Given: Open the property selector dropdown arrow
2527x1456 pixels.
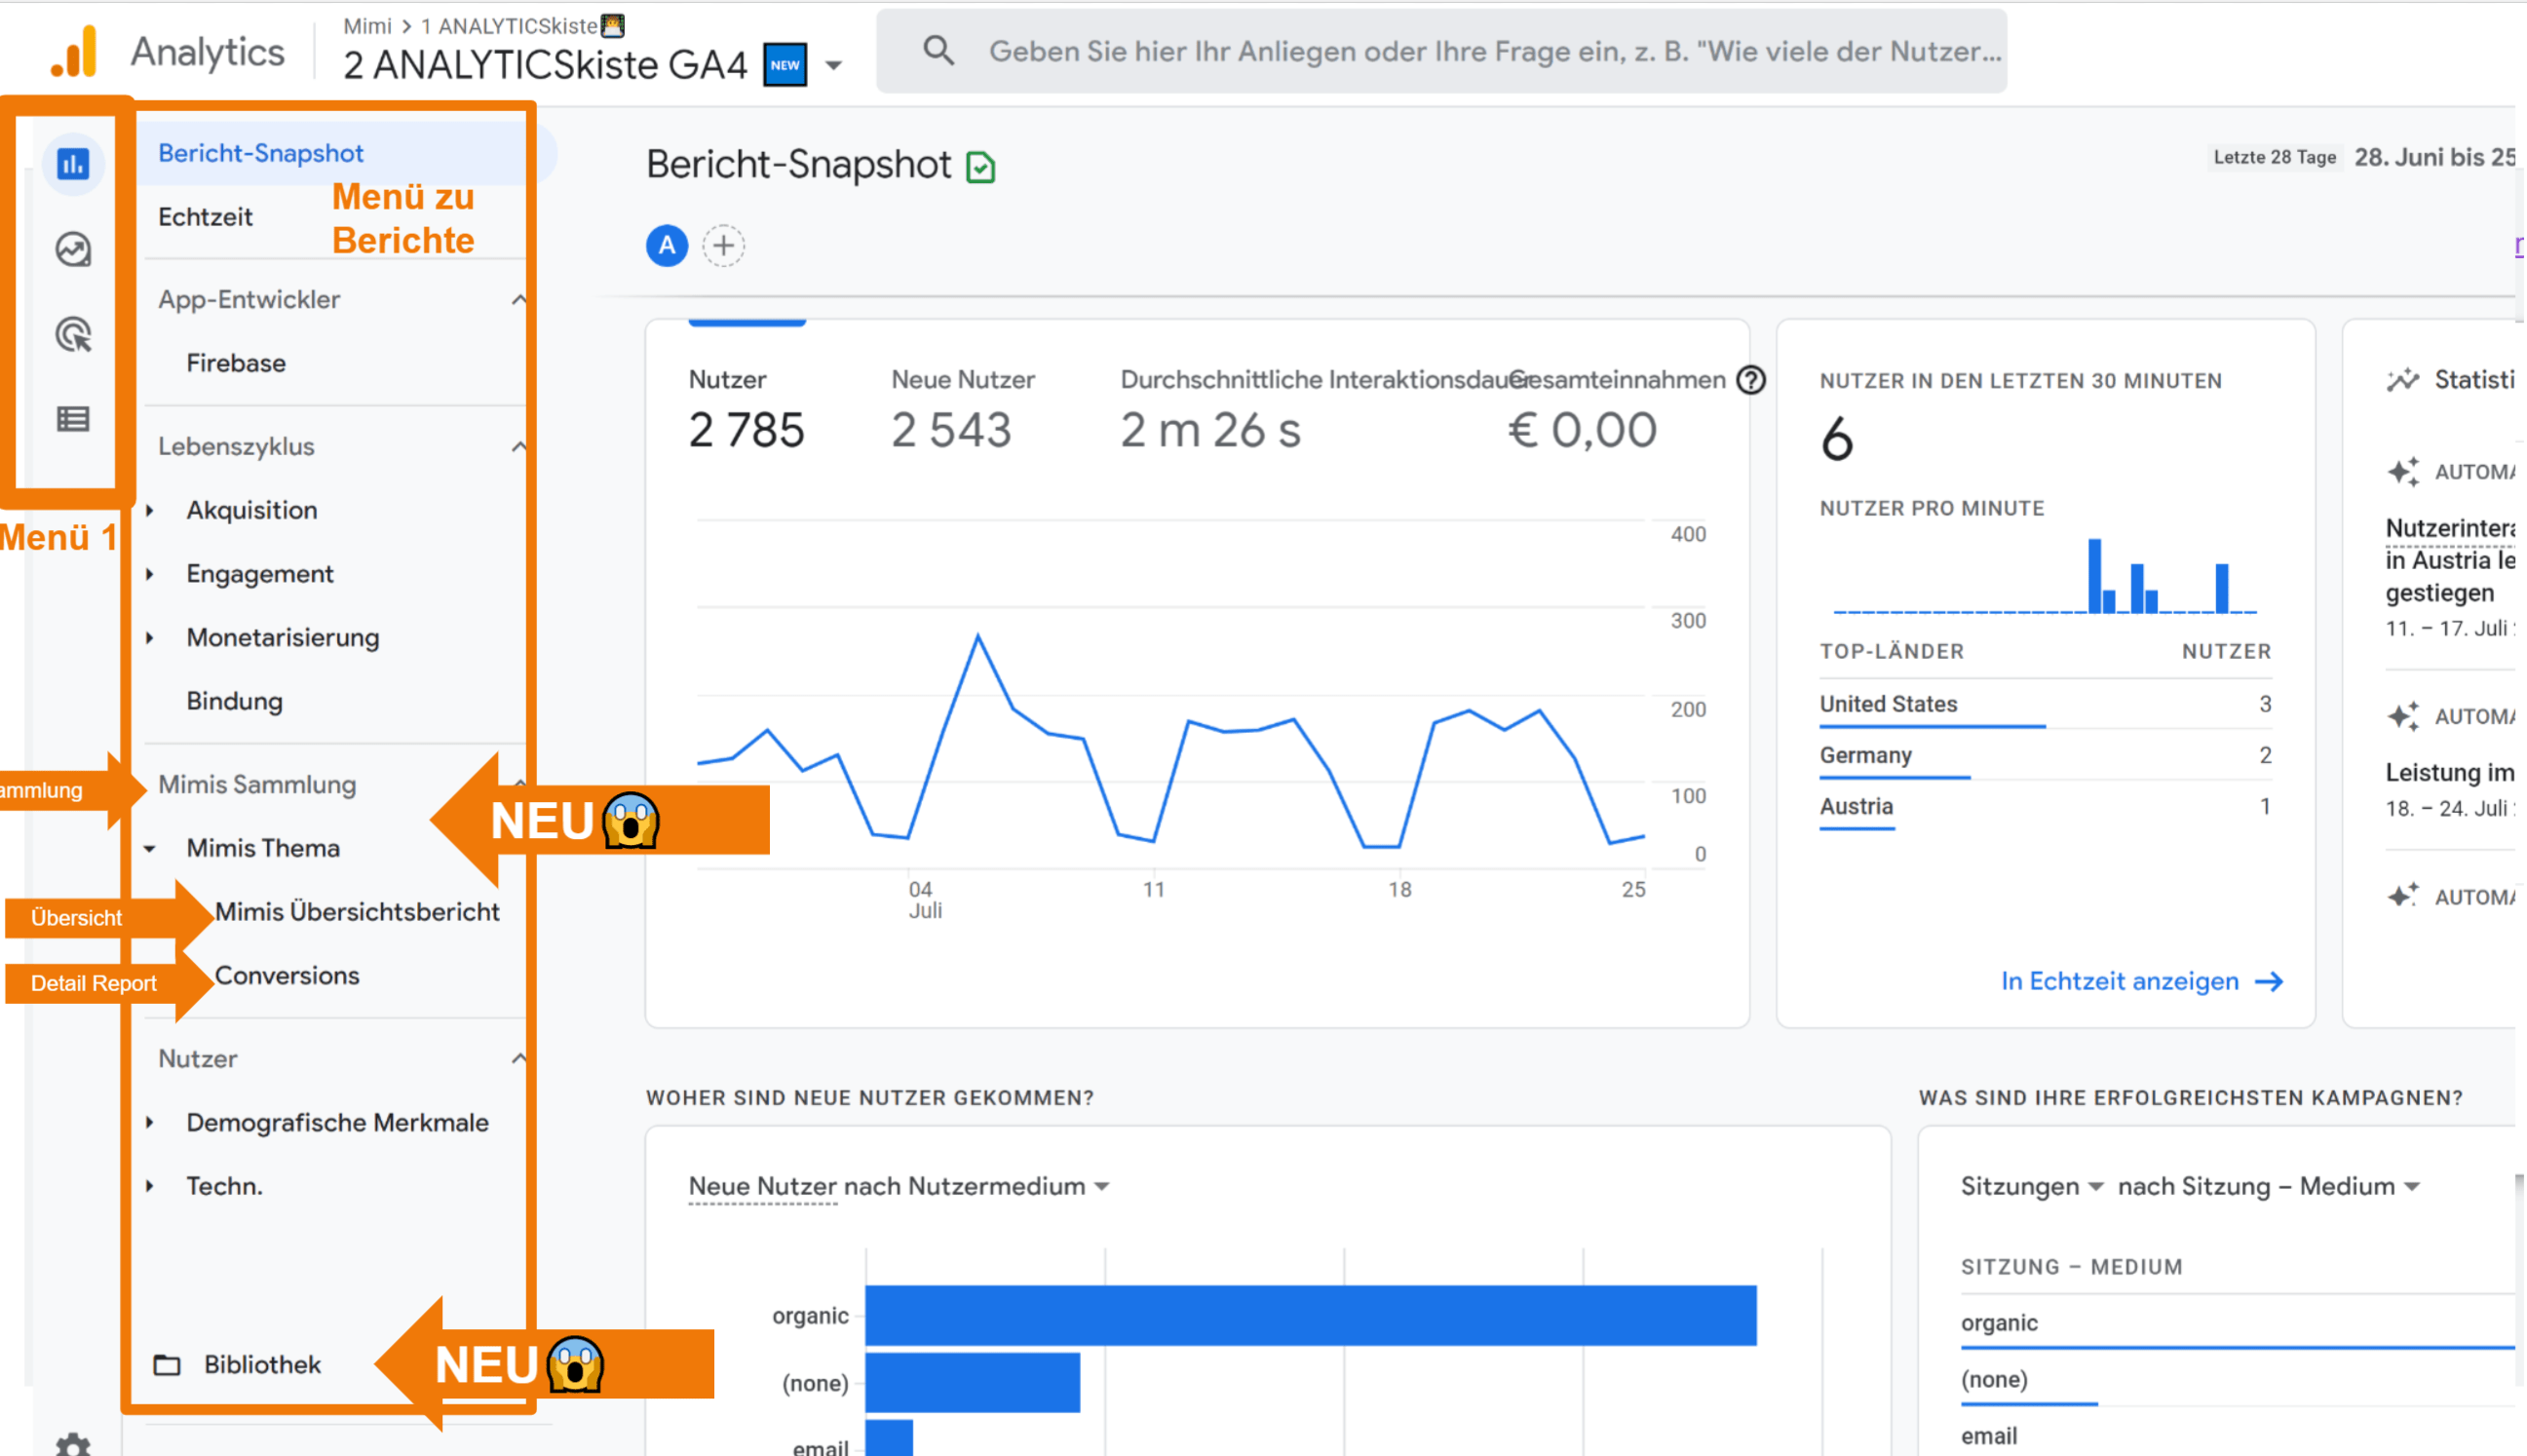Looking at the screenshot, I should pyautogui.click(x=834, y=66).
